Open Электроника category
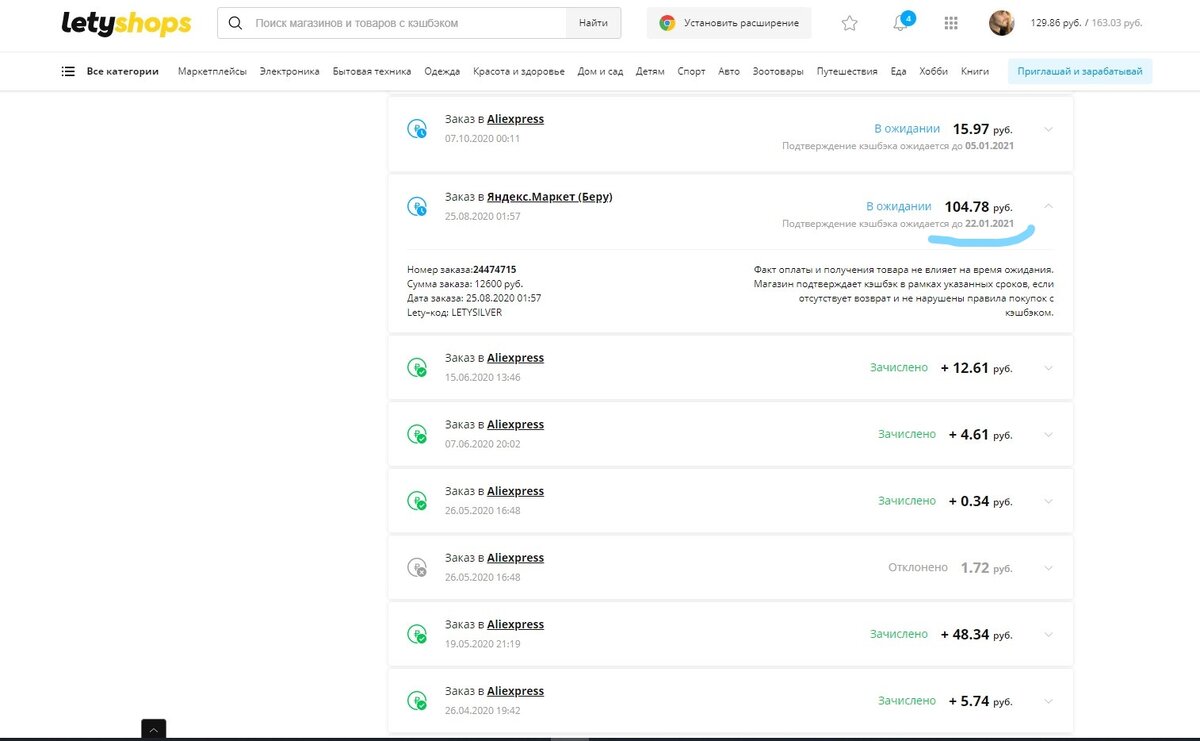 tap(290, 72)
